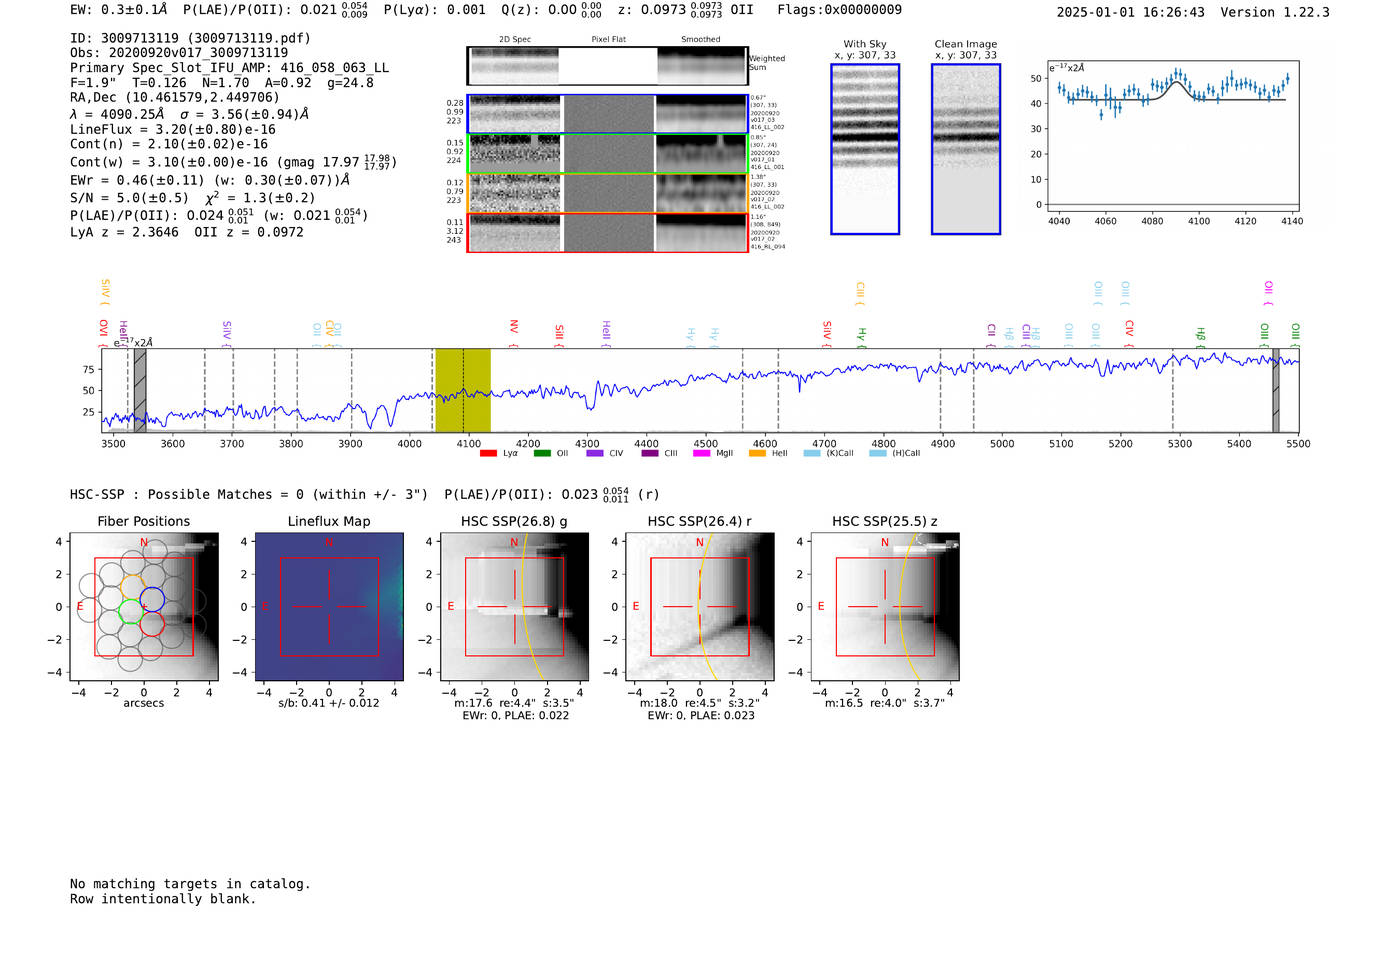
Task: Click the '2D Spec' column header
Action: pyautogui.click(x=515, y=39)
